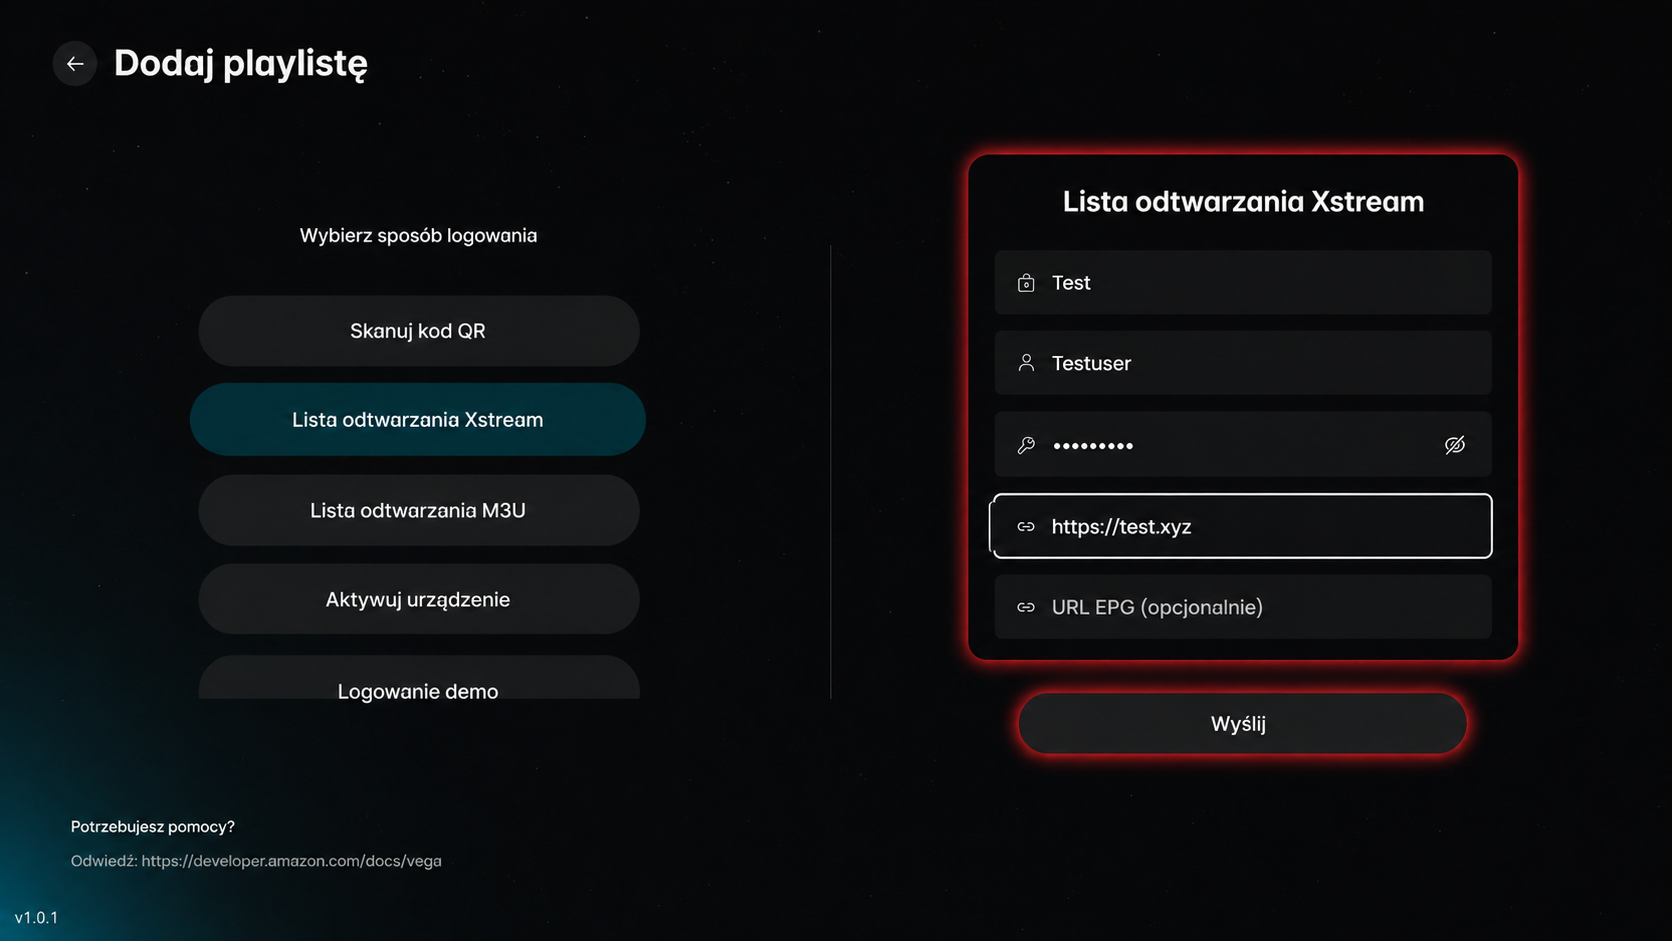The height and width of the screenshot is (941, 1672).
Task: Select the Skanuj kod QR login method
Action: pyautogui.click(x=419, y=331)
